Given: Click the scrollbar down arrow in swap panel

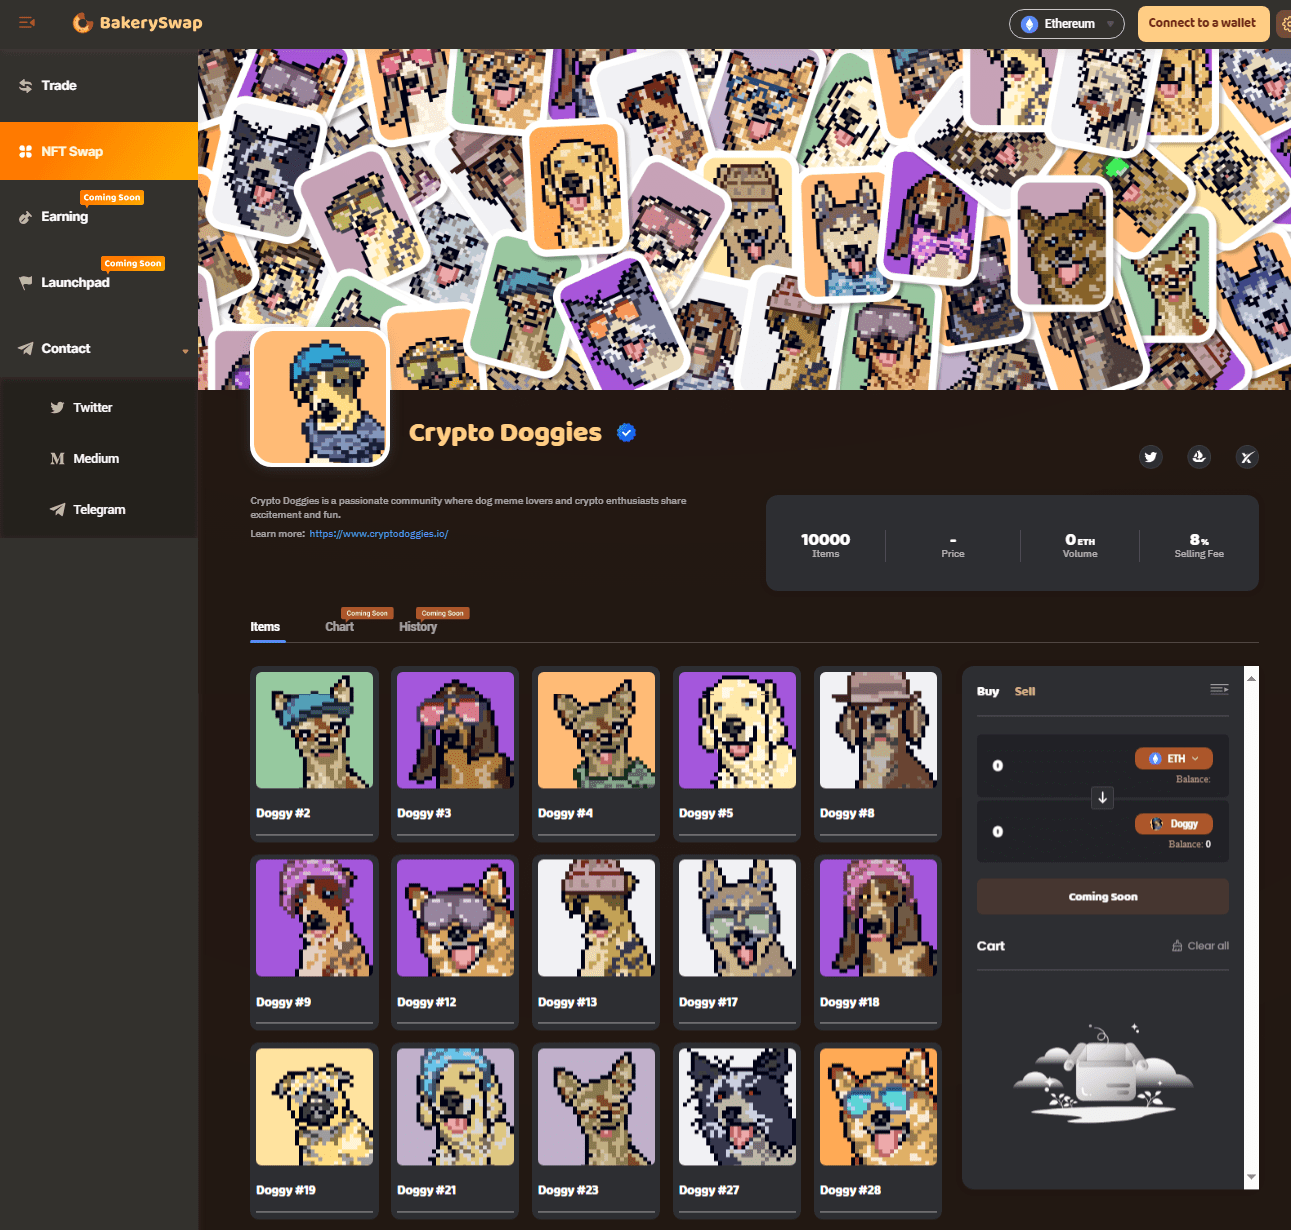Looking at the screenshot, I should click(1251, 1177).
